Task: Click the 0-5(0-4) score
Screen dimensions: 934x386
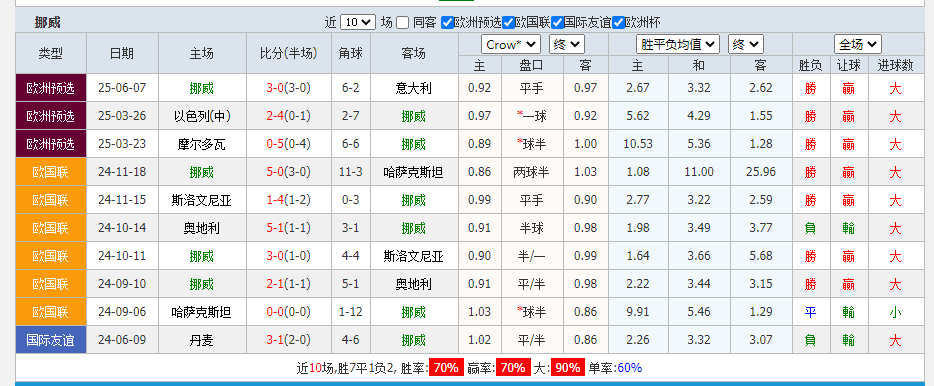Action: (x=289, y=145)
